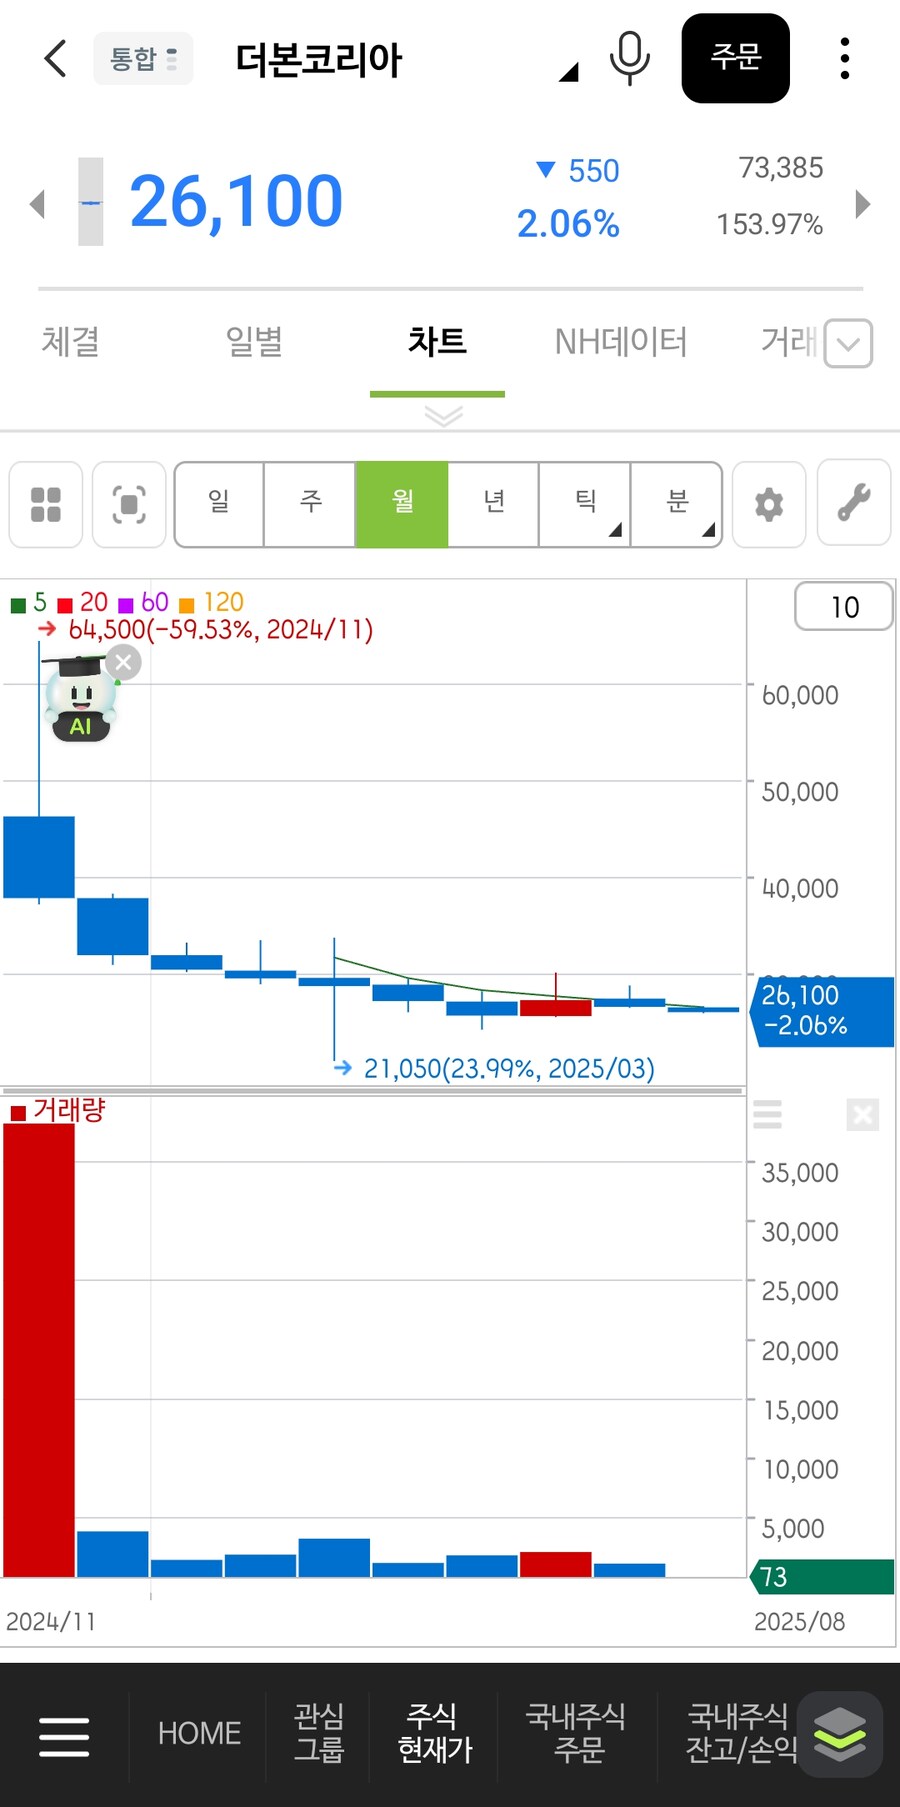Tap the price change 550 value
This screenshot has height=1807, width=900.
click(x=594, y=171)
